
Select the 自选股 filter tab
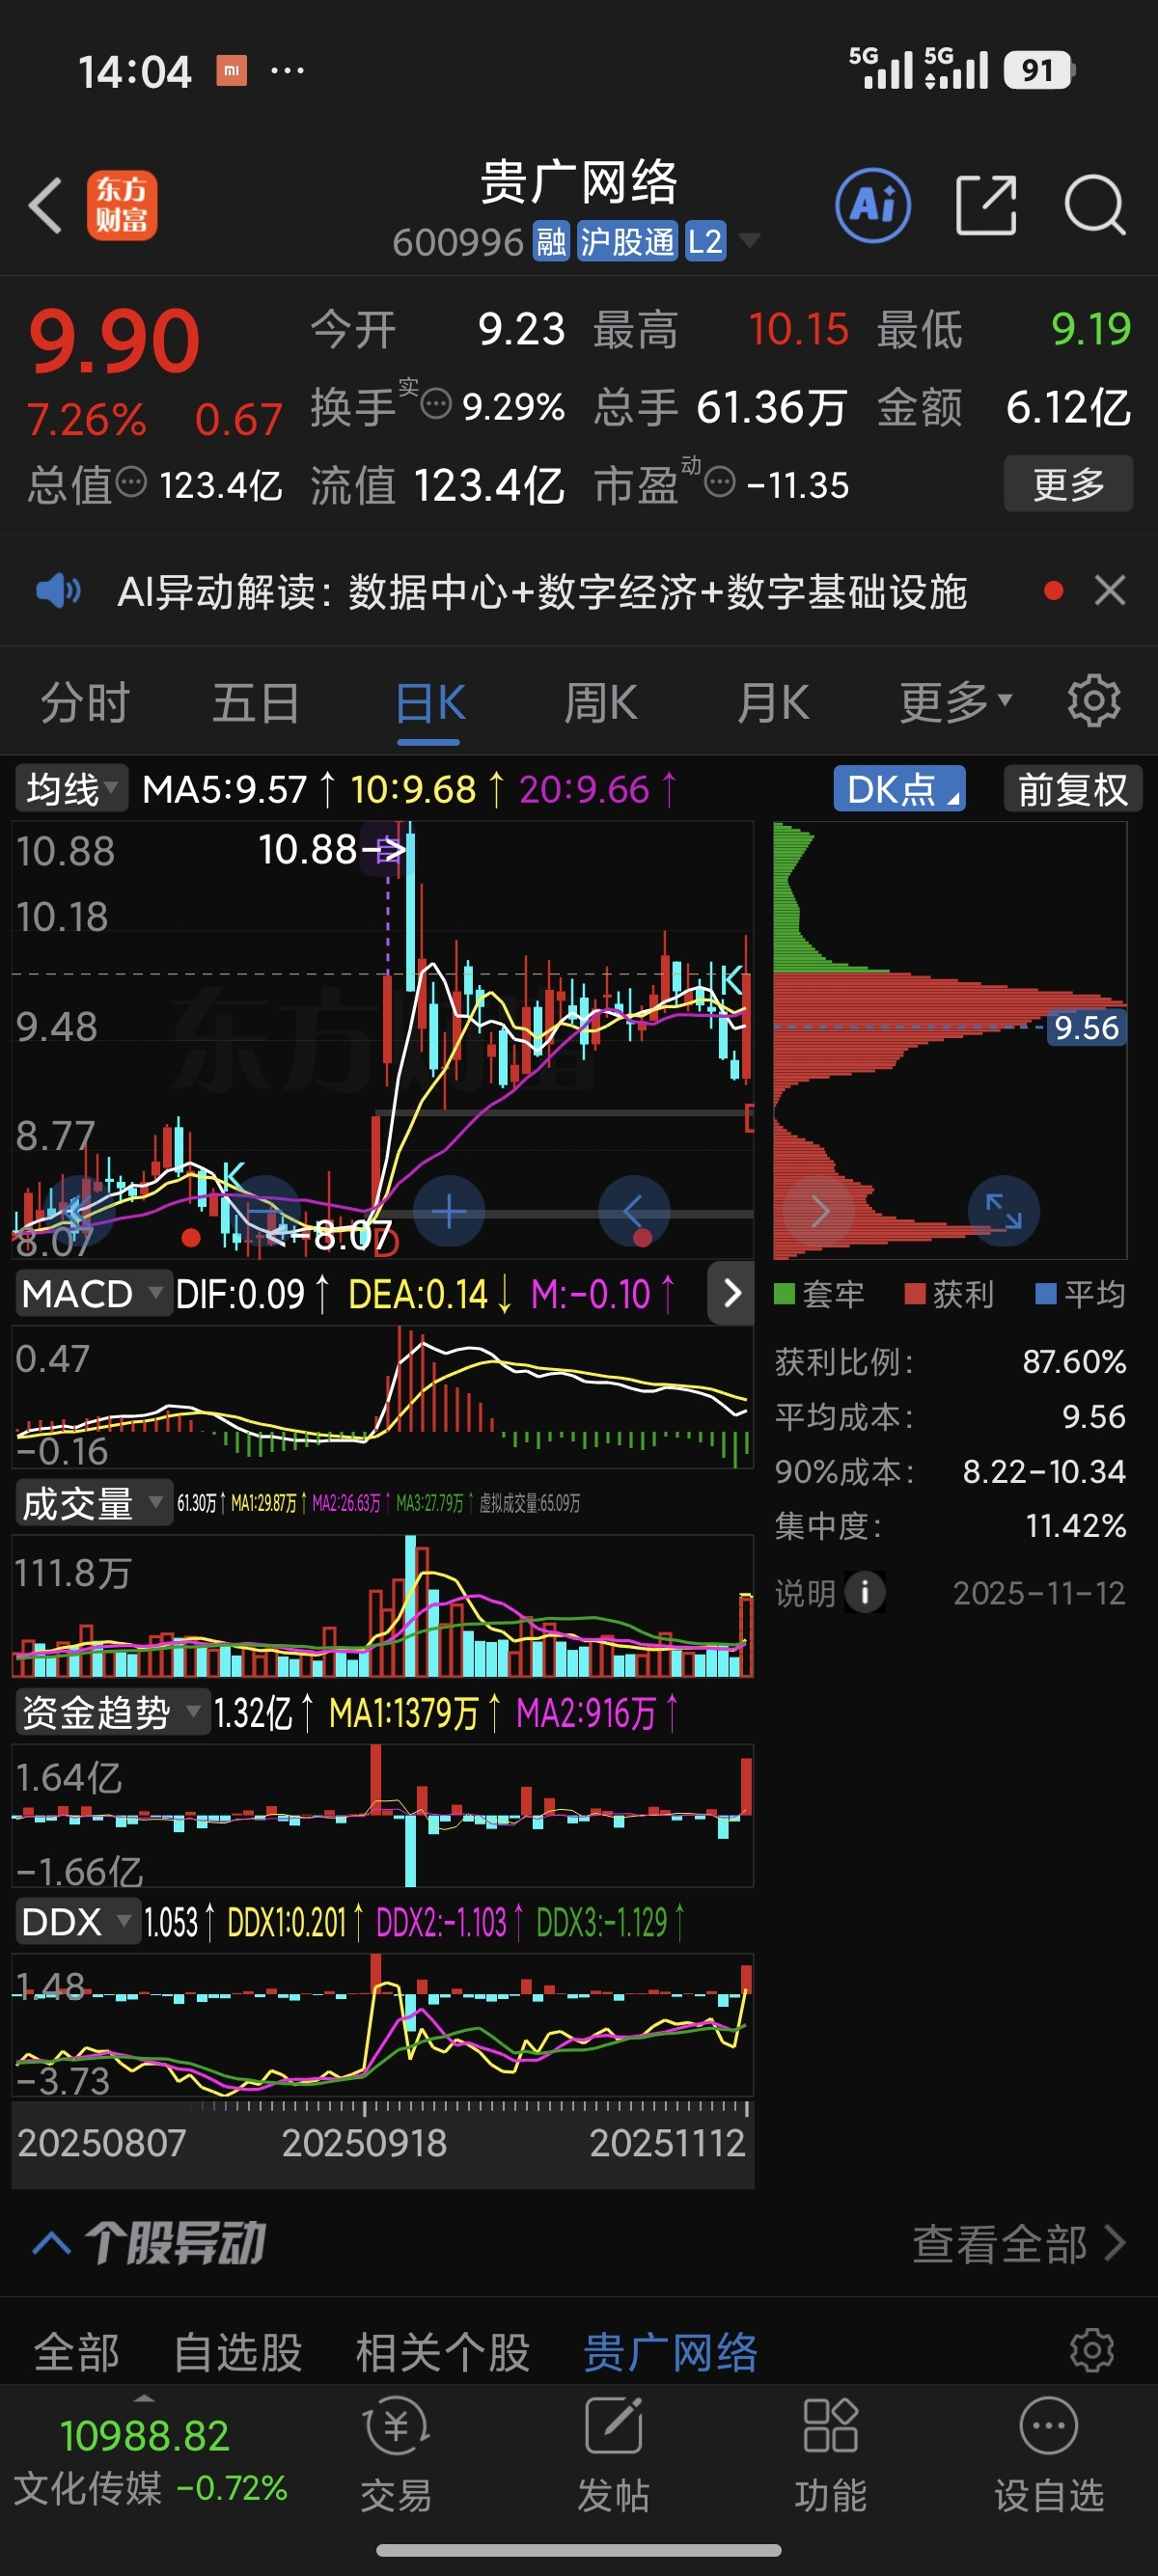pos(237,2351)
